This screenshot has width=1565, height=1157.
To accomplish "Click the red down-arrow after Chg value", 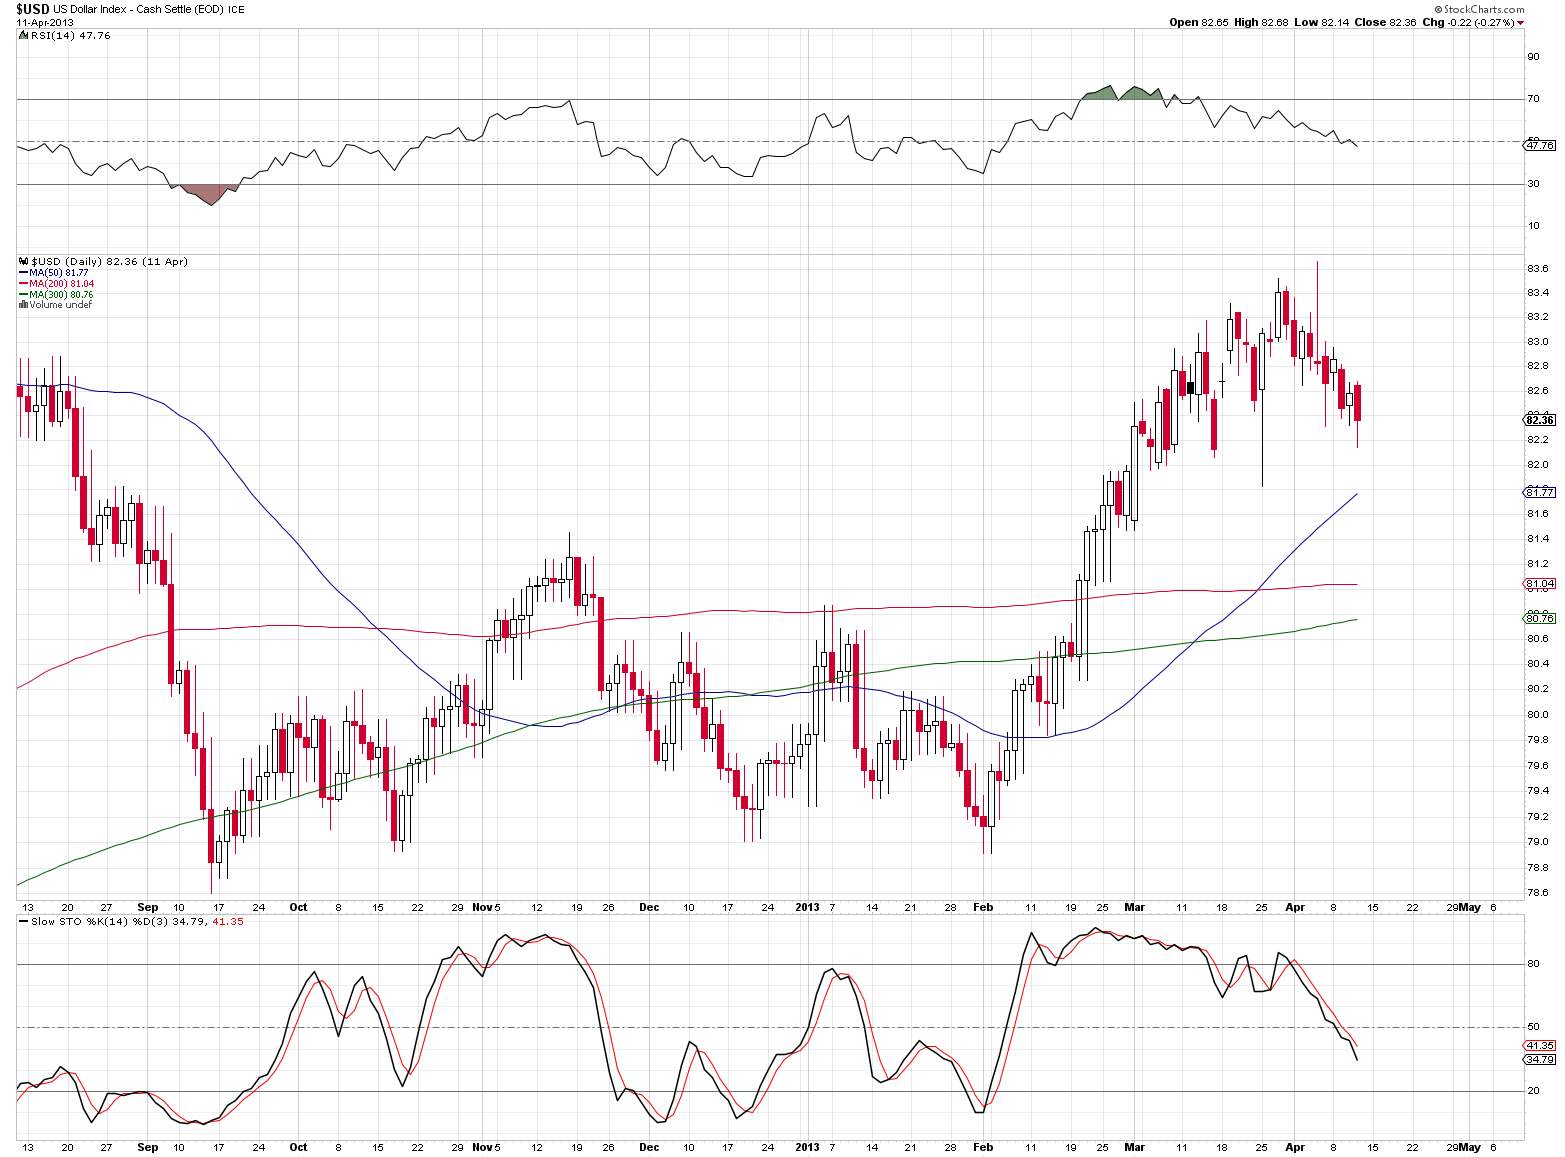I will point(1521,23).
